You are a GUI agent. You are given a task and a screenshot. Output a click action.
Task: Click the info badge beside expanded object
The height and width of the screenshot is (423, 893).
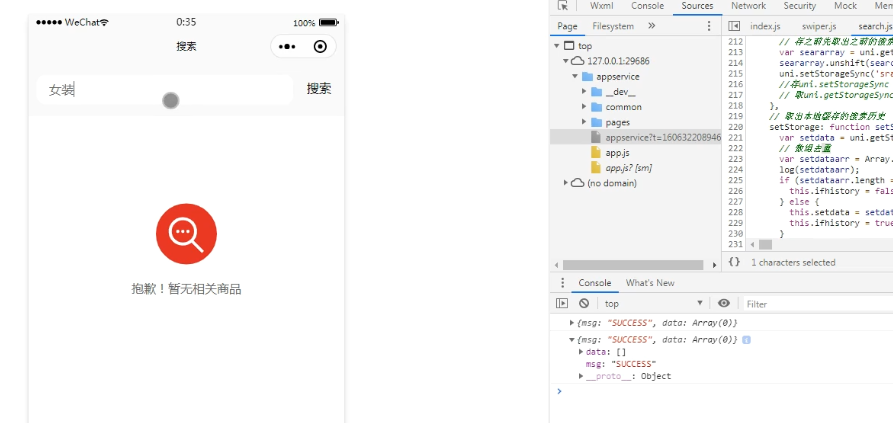(746, 340)
